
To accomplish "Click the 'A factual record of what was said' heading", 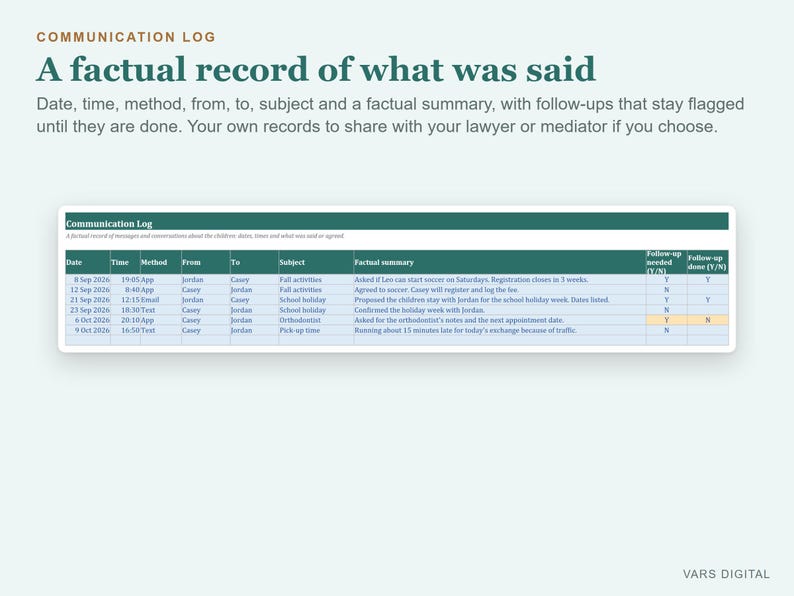I will click(316, 69).
